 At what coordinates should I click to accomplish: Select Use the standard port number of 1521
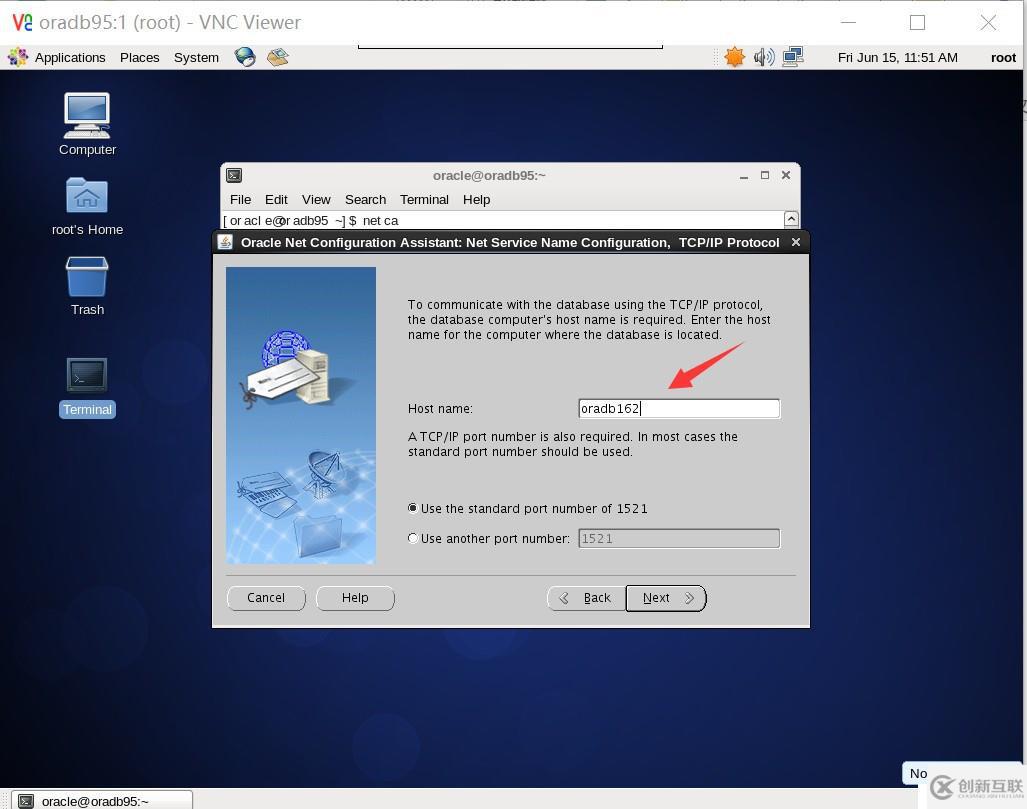(x=527, y=508)
